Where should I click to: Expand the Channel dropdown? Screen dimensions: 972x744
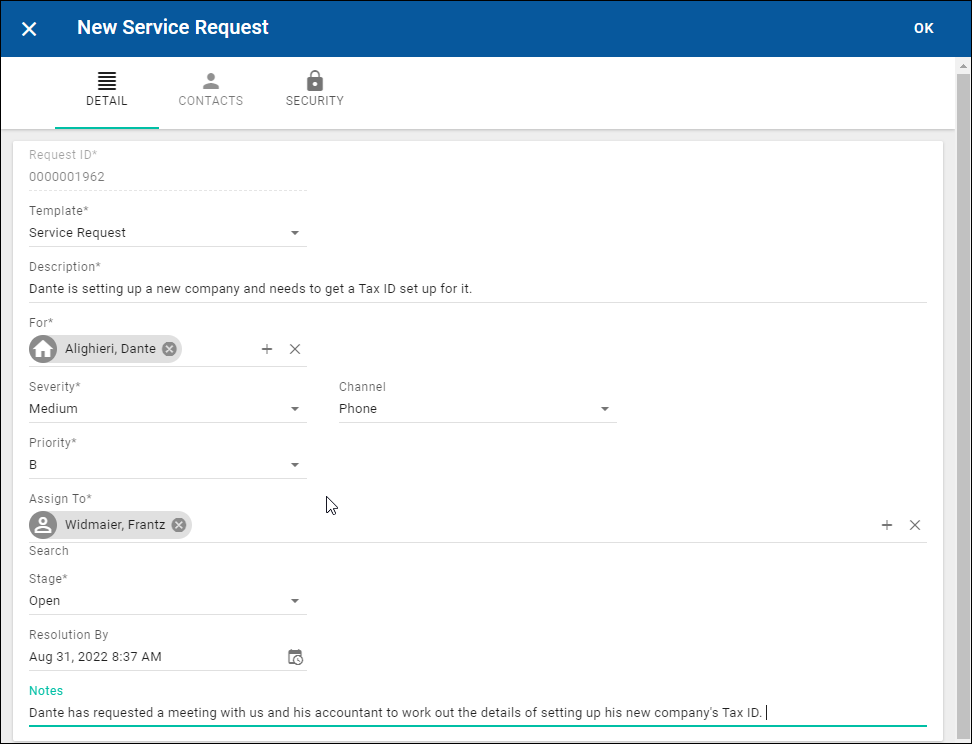pos(604,409)
